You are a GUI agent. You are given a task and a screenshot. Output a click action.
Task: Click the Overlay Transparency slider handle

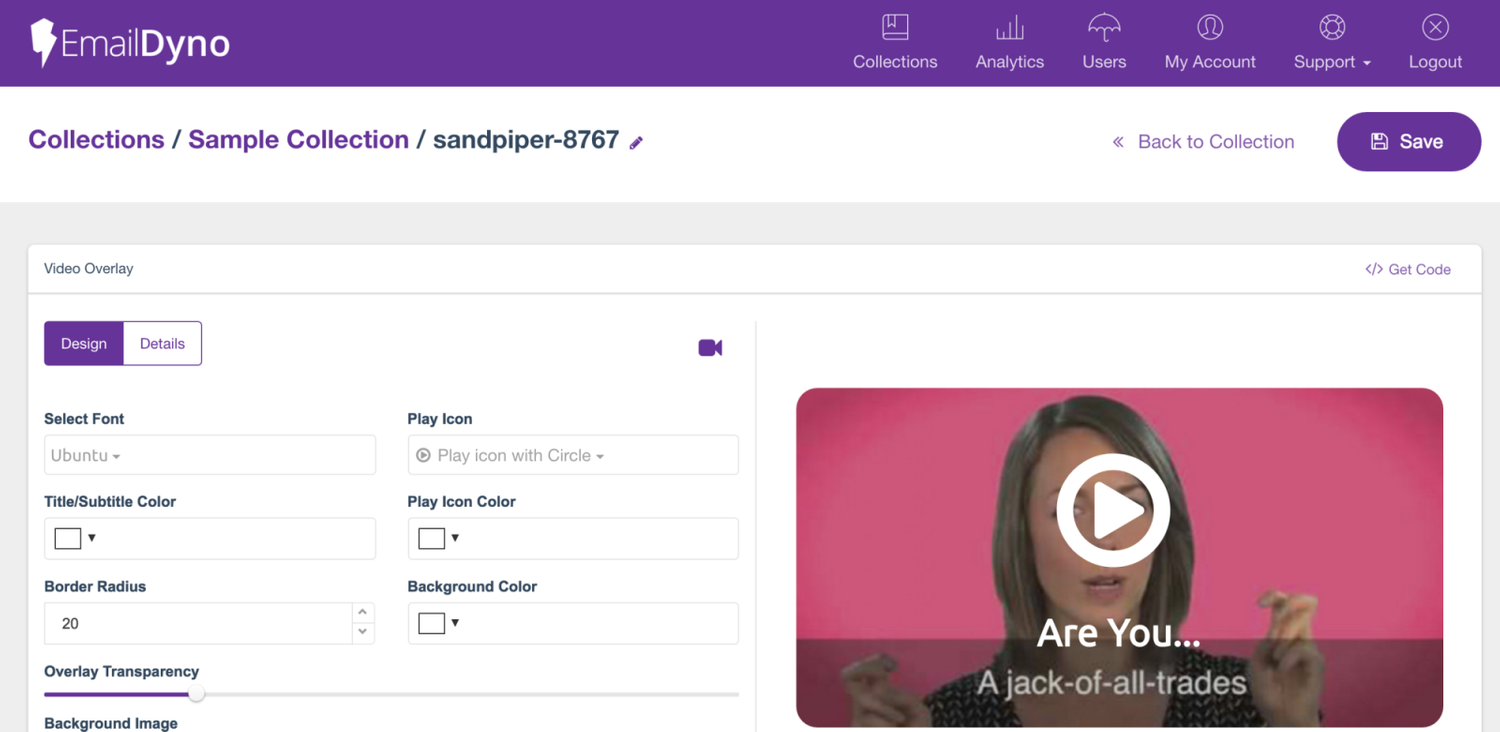click(x=197, y=694)
